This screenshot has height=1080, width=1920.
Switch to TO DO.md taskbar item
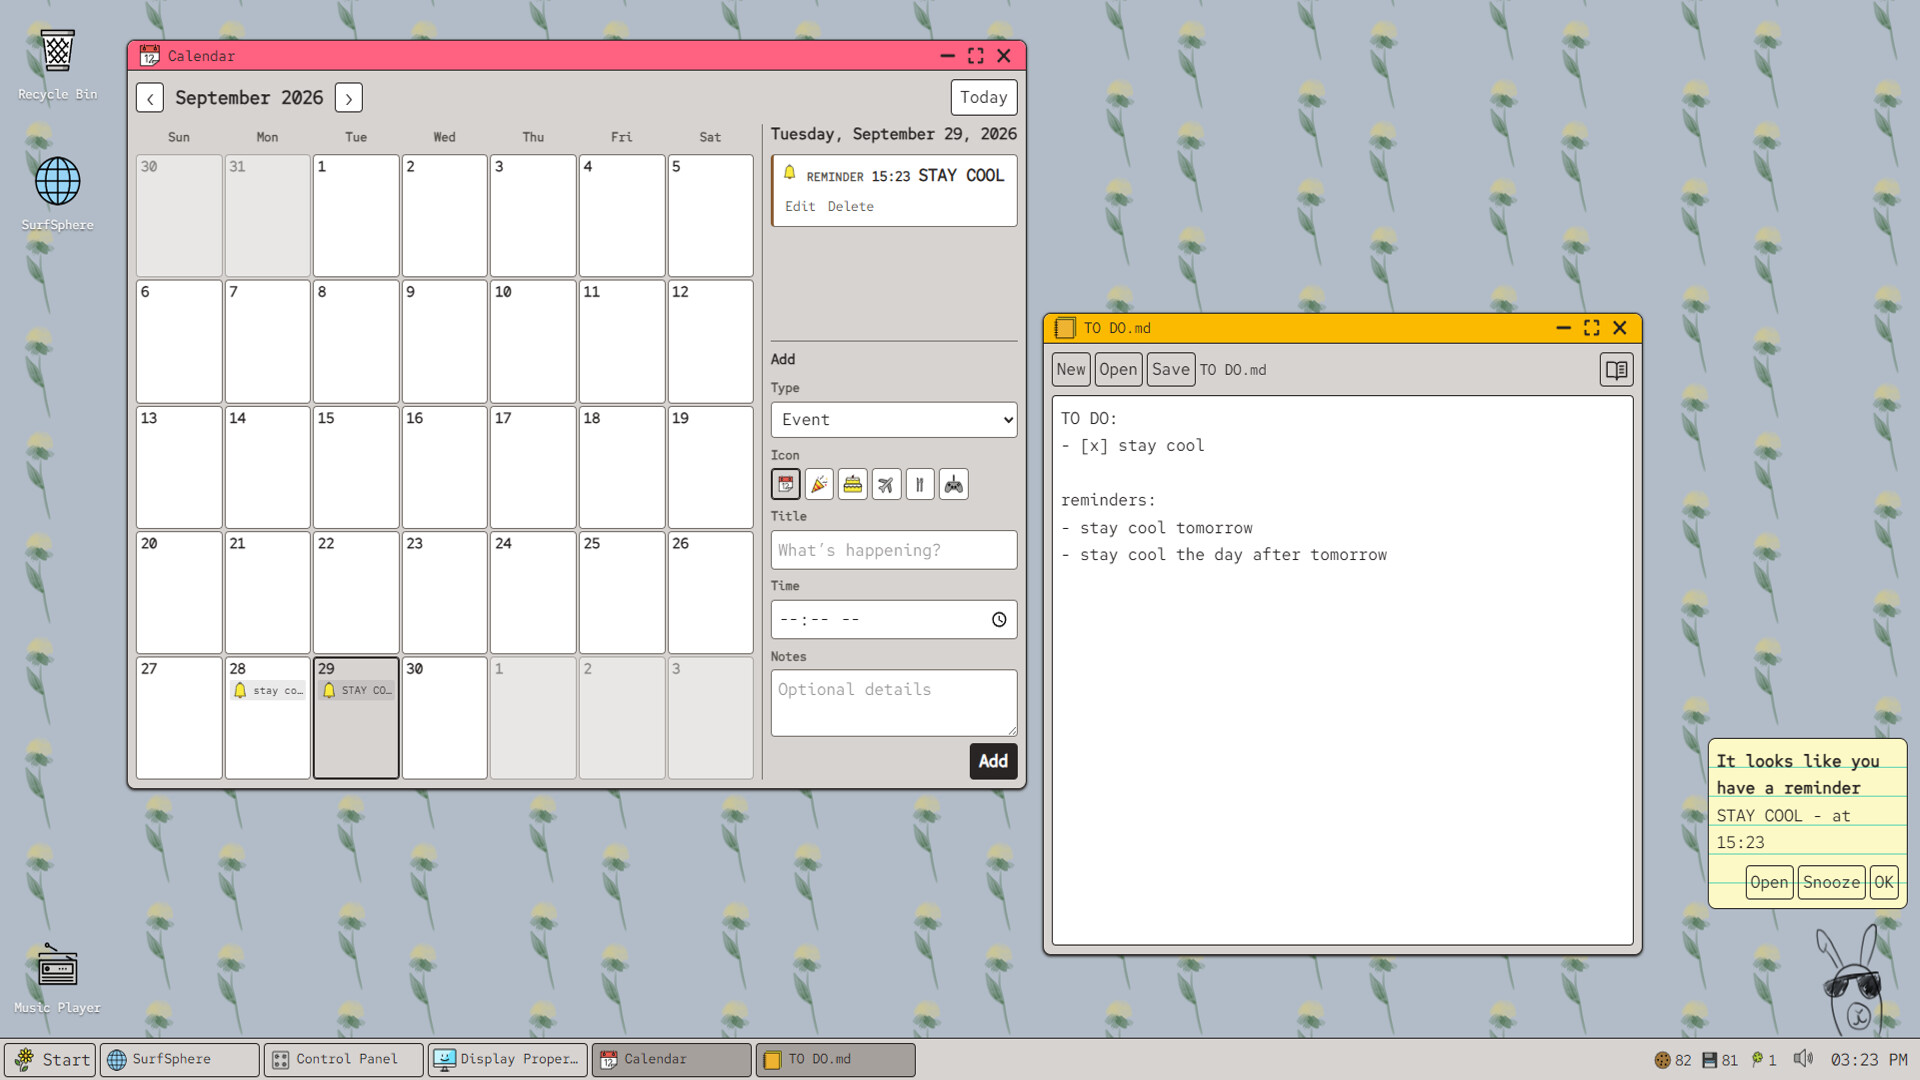click(835, 1060)
